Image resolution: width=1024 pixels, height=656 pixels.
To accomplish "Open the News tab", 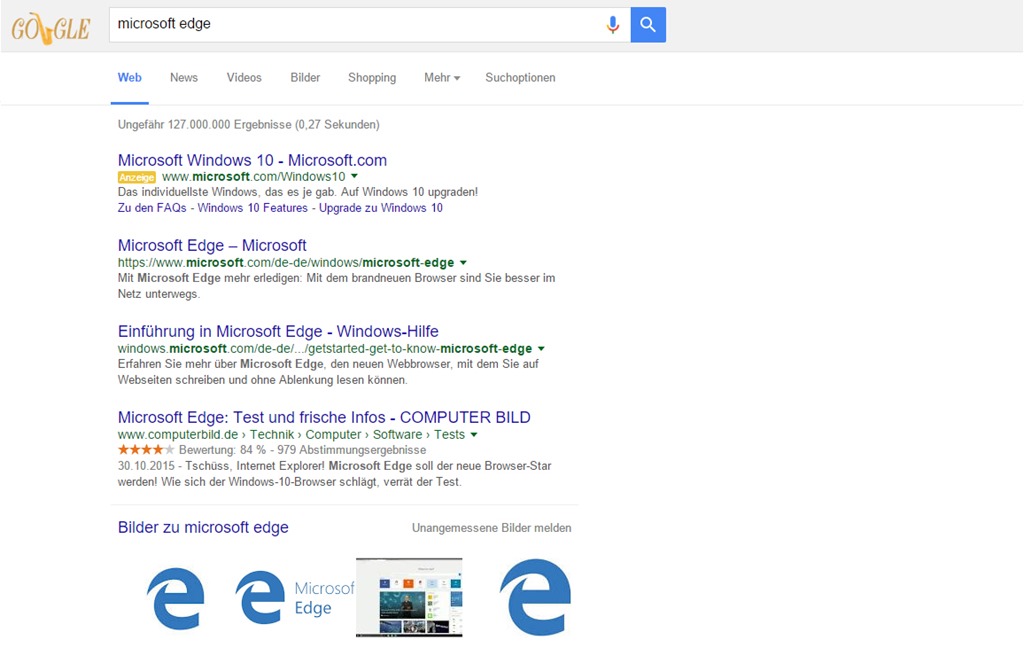I will (x=184, y=78).
